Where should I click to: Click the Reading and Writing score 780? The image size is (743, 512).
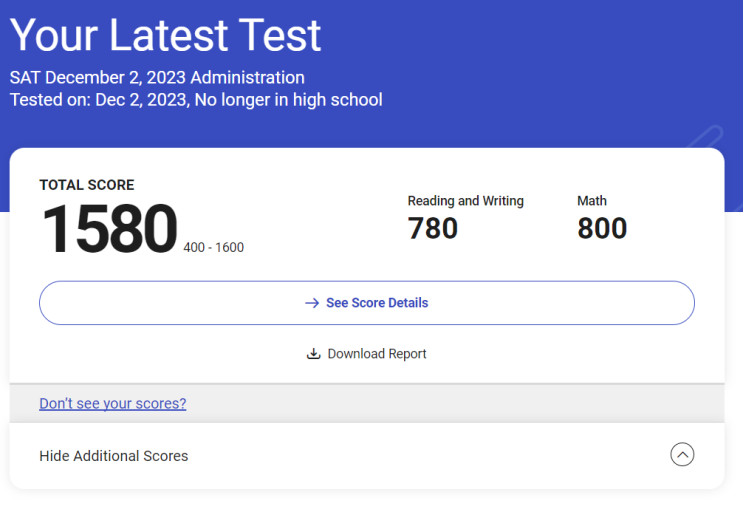[x=433, y=228]
